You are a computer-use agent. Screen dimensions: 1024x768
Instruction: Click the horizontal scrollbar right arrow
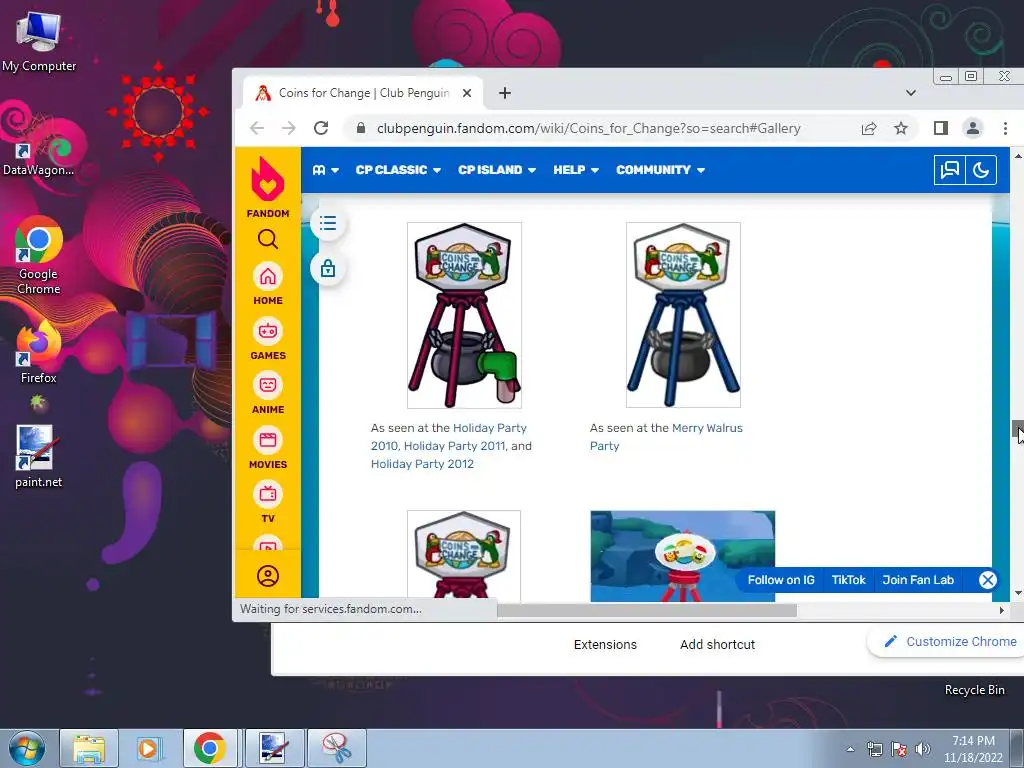[x=1001, y=611]
